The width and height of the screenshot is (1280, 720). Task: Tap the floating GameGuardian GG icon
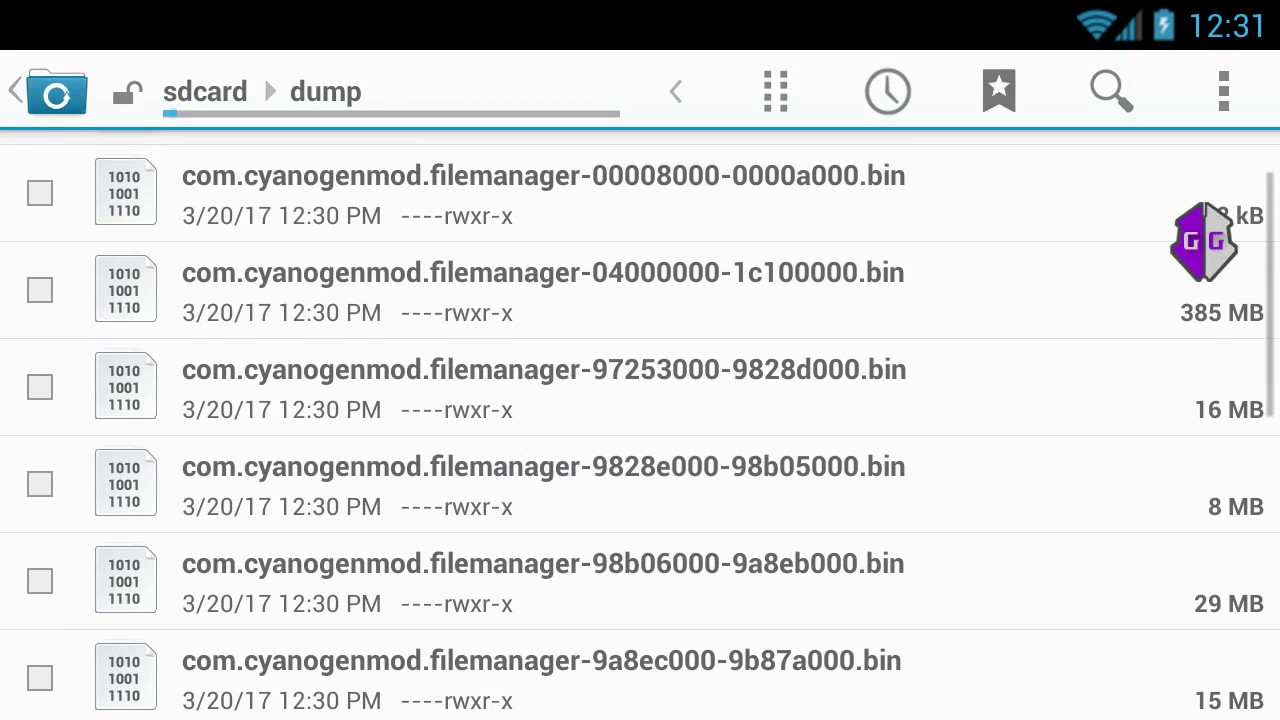click(x=1203, y=242)
